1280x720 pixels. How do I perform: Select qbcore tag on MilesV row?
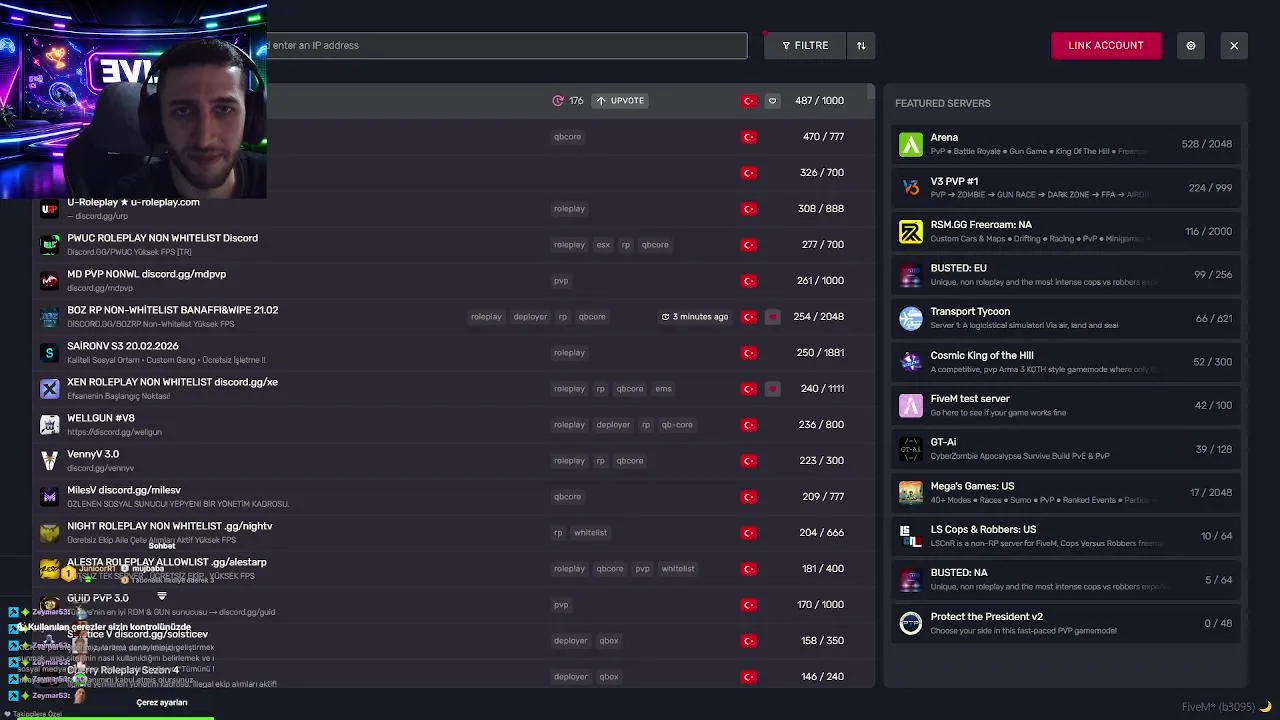(567, 496)
